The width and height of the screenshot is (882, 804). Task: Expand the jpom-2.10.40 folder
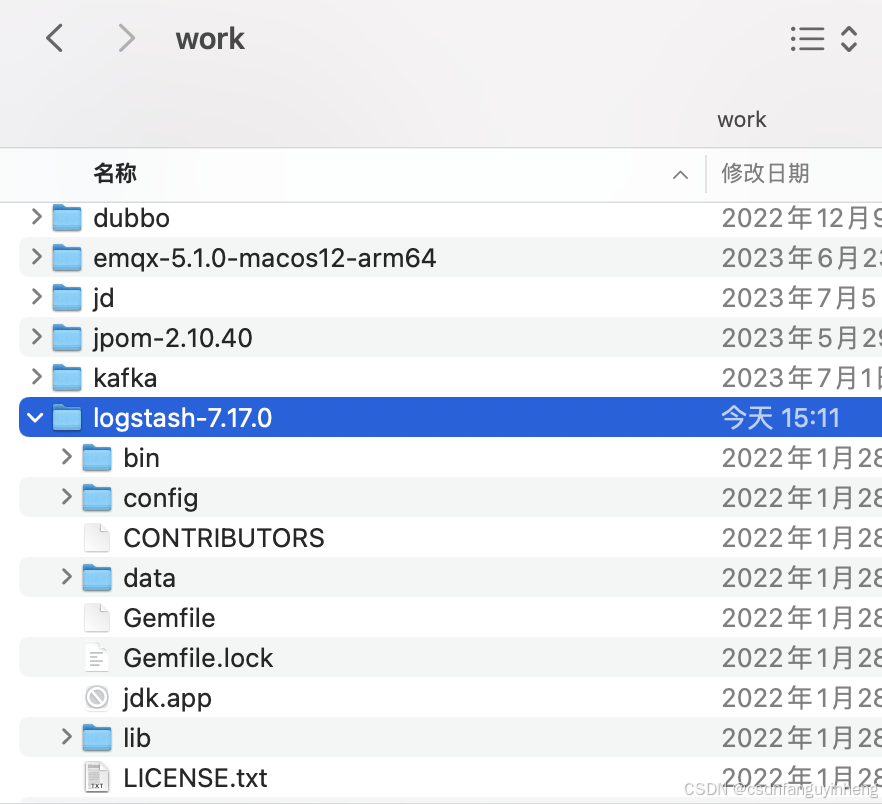[36, 338]
